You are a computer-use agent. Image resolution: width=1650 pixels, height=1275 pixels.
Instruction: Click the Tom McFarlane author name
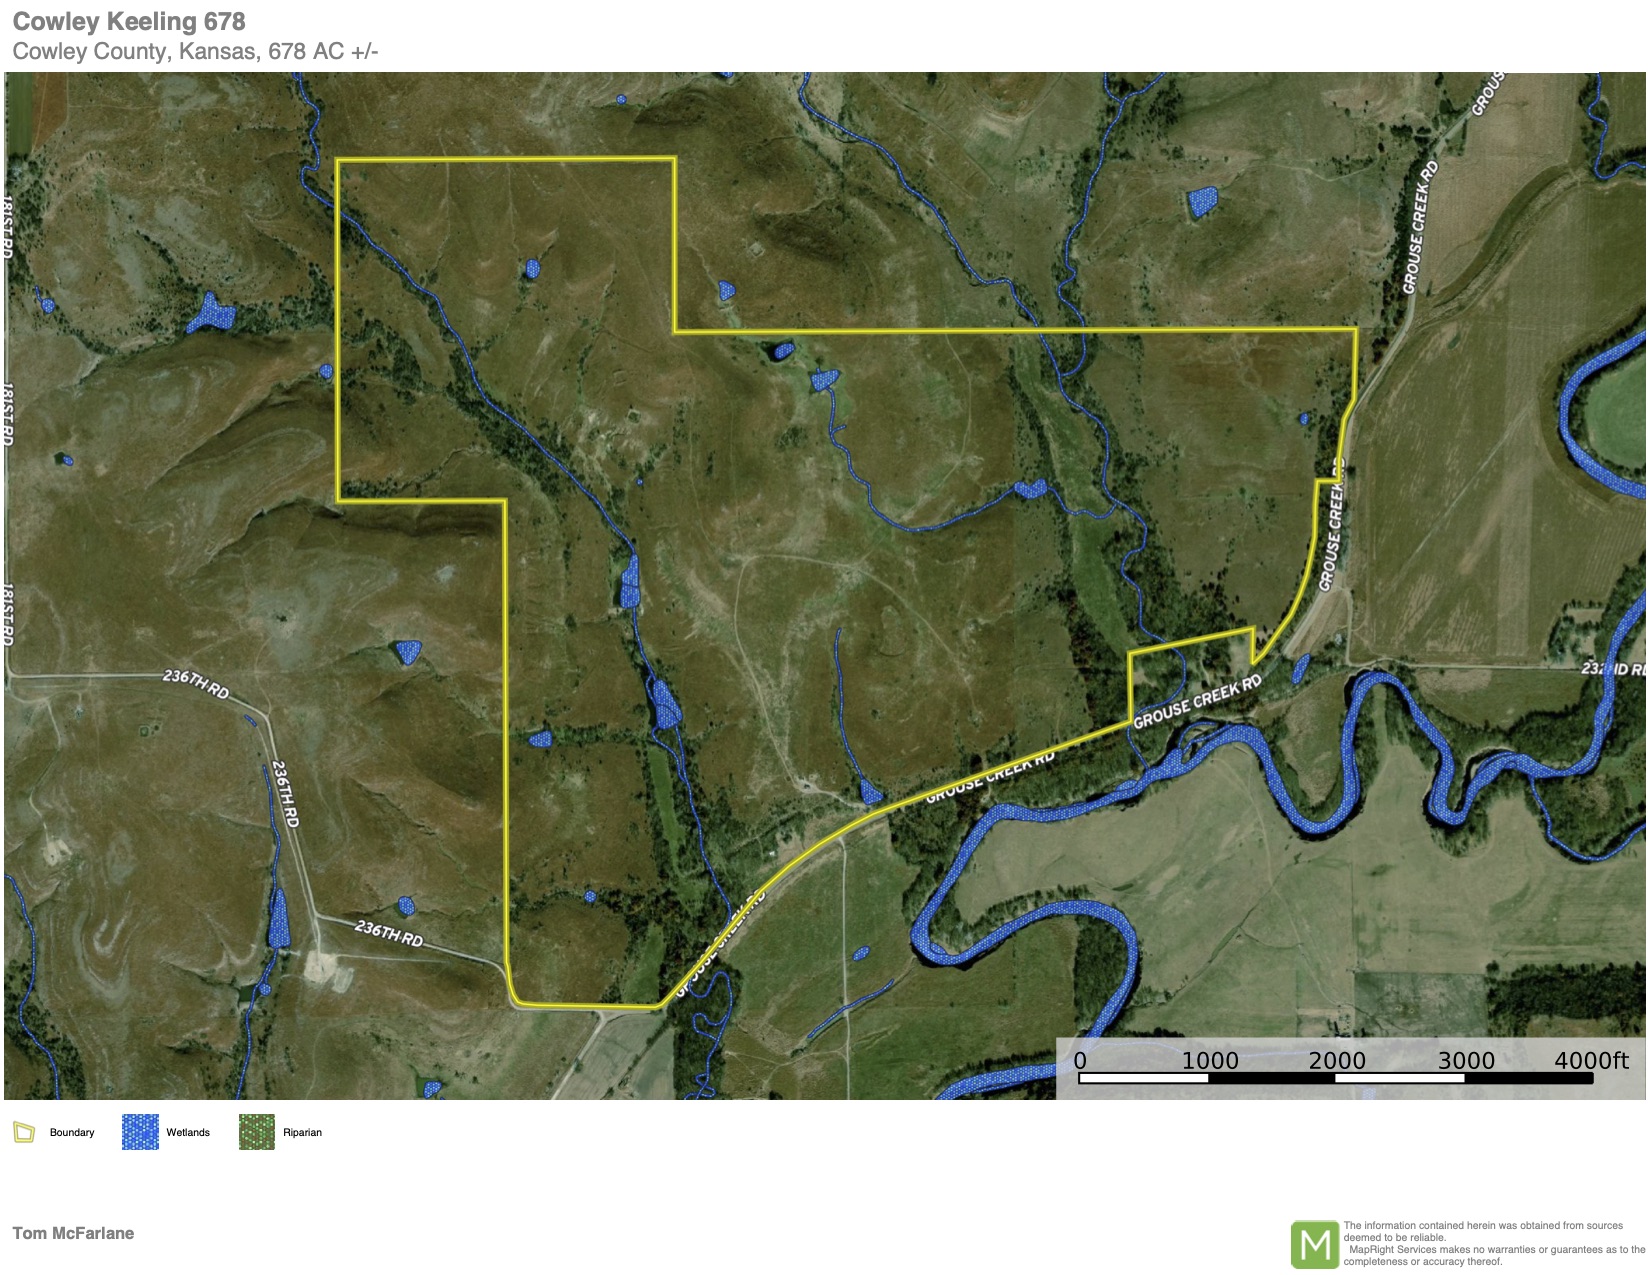[x=73, y=1233]
